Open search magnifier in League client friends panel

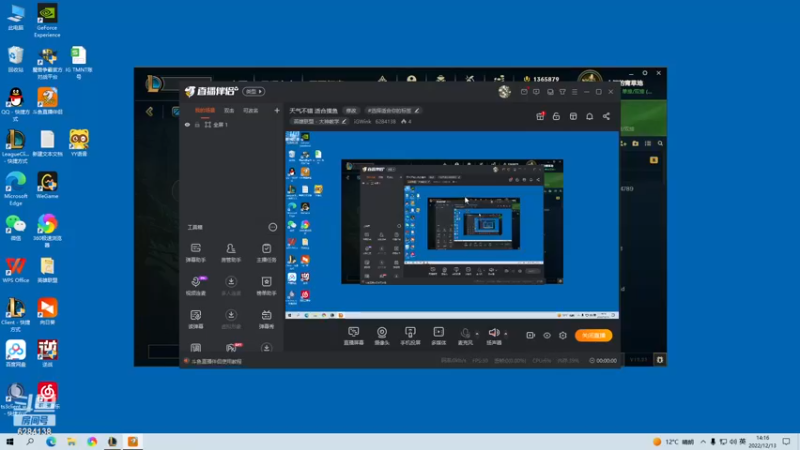(x=660, y=143)
